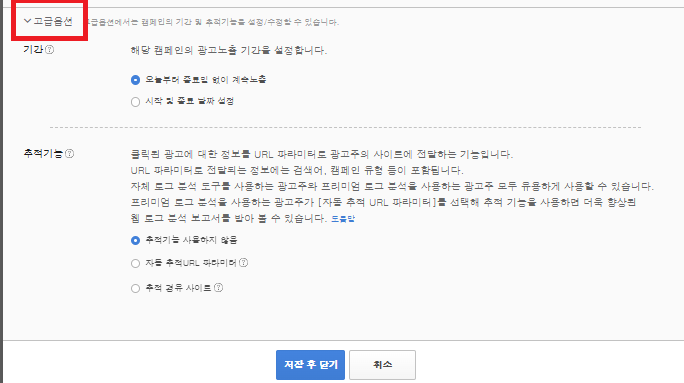
Task: Click the 추적기능 field label
Action: (43, 154)
